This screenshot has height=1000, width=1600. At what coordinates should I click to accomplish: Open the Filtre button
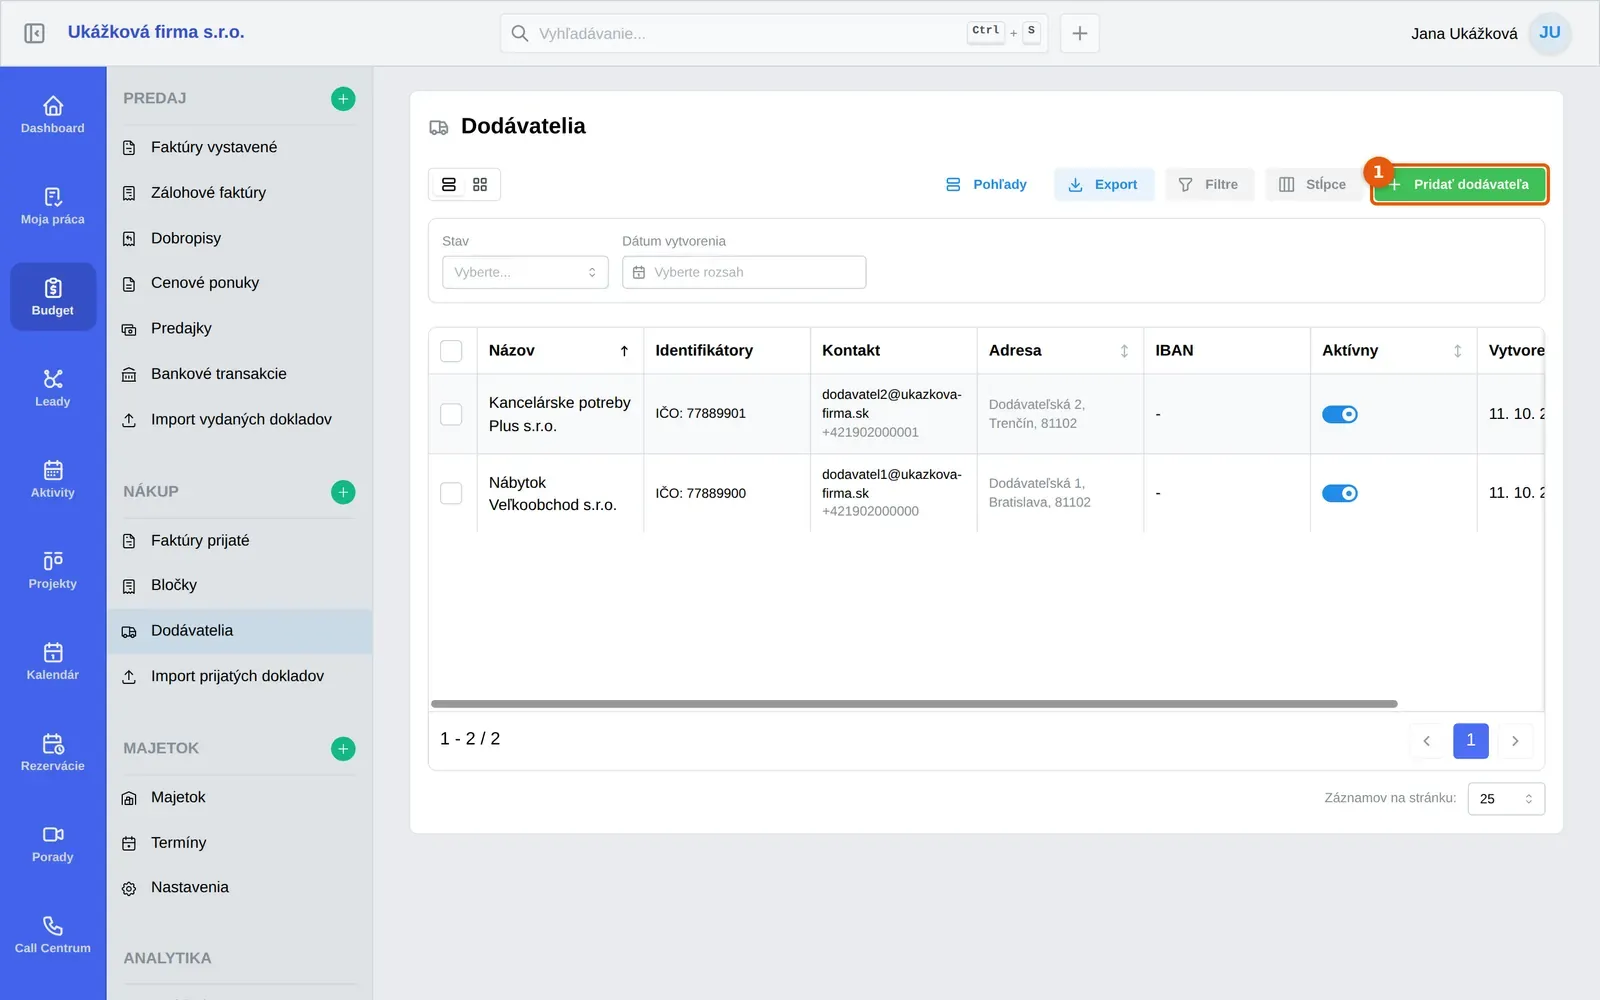tap(1209, 185)
